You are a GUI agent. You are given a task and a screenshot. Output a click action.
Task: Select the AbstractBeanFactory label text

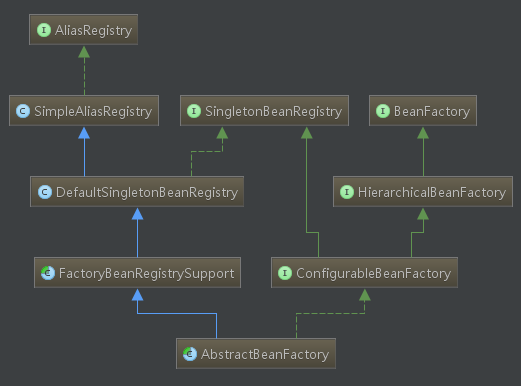265,355
